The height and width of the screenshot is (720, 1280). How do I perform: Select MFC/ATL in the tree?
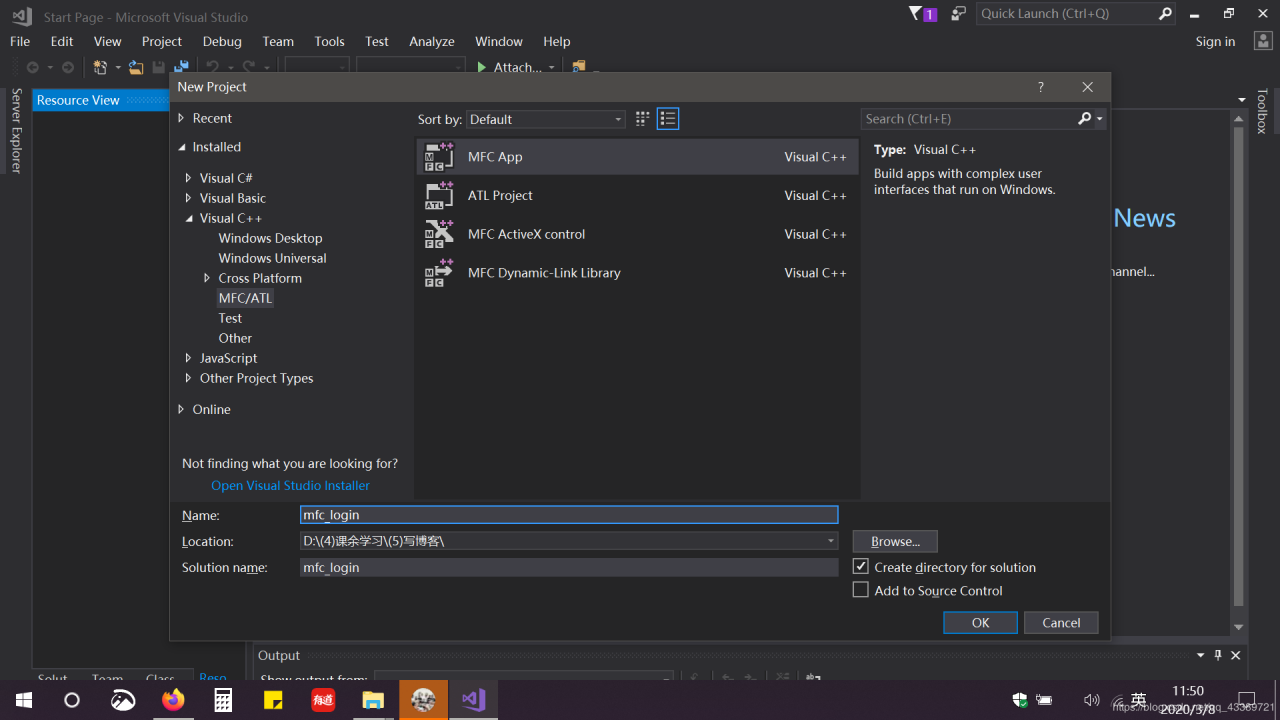tap(245, 298)
